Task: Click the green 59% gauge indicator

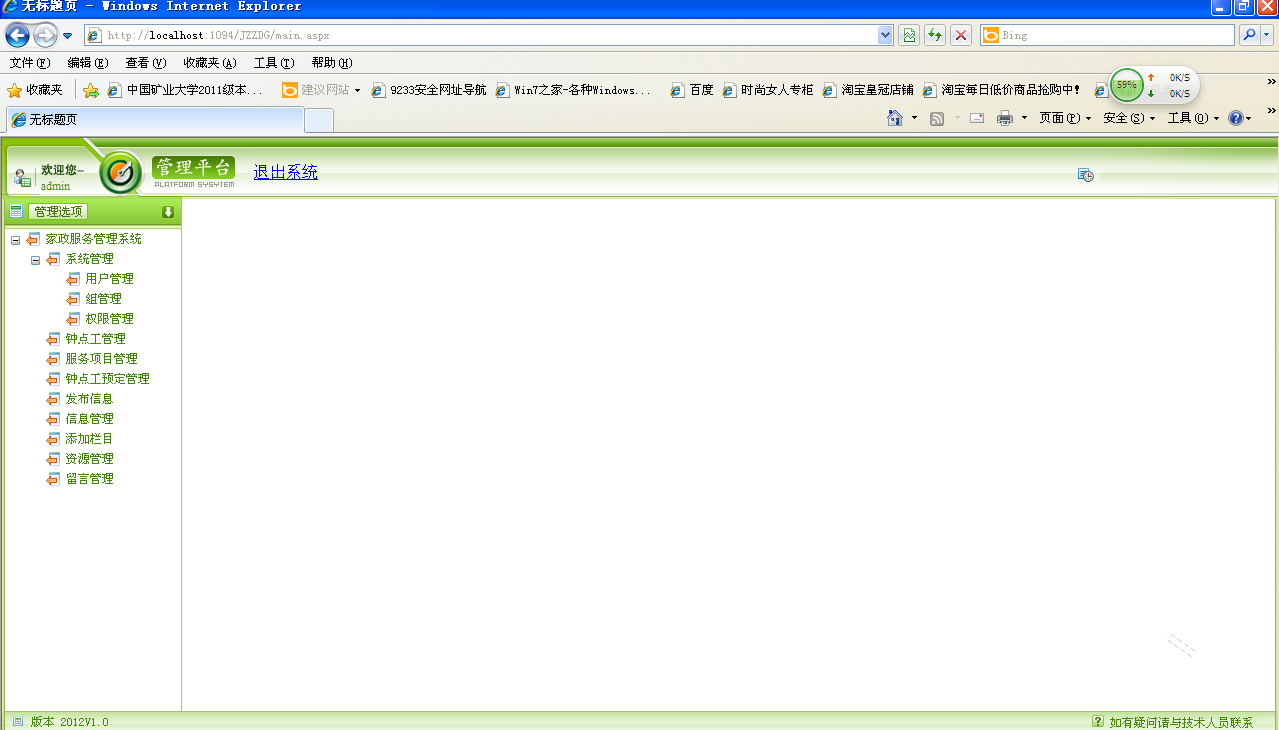Action: pos(1126,85)
